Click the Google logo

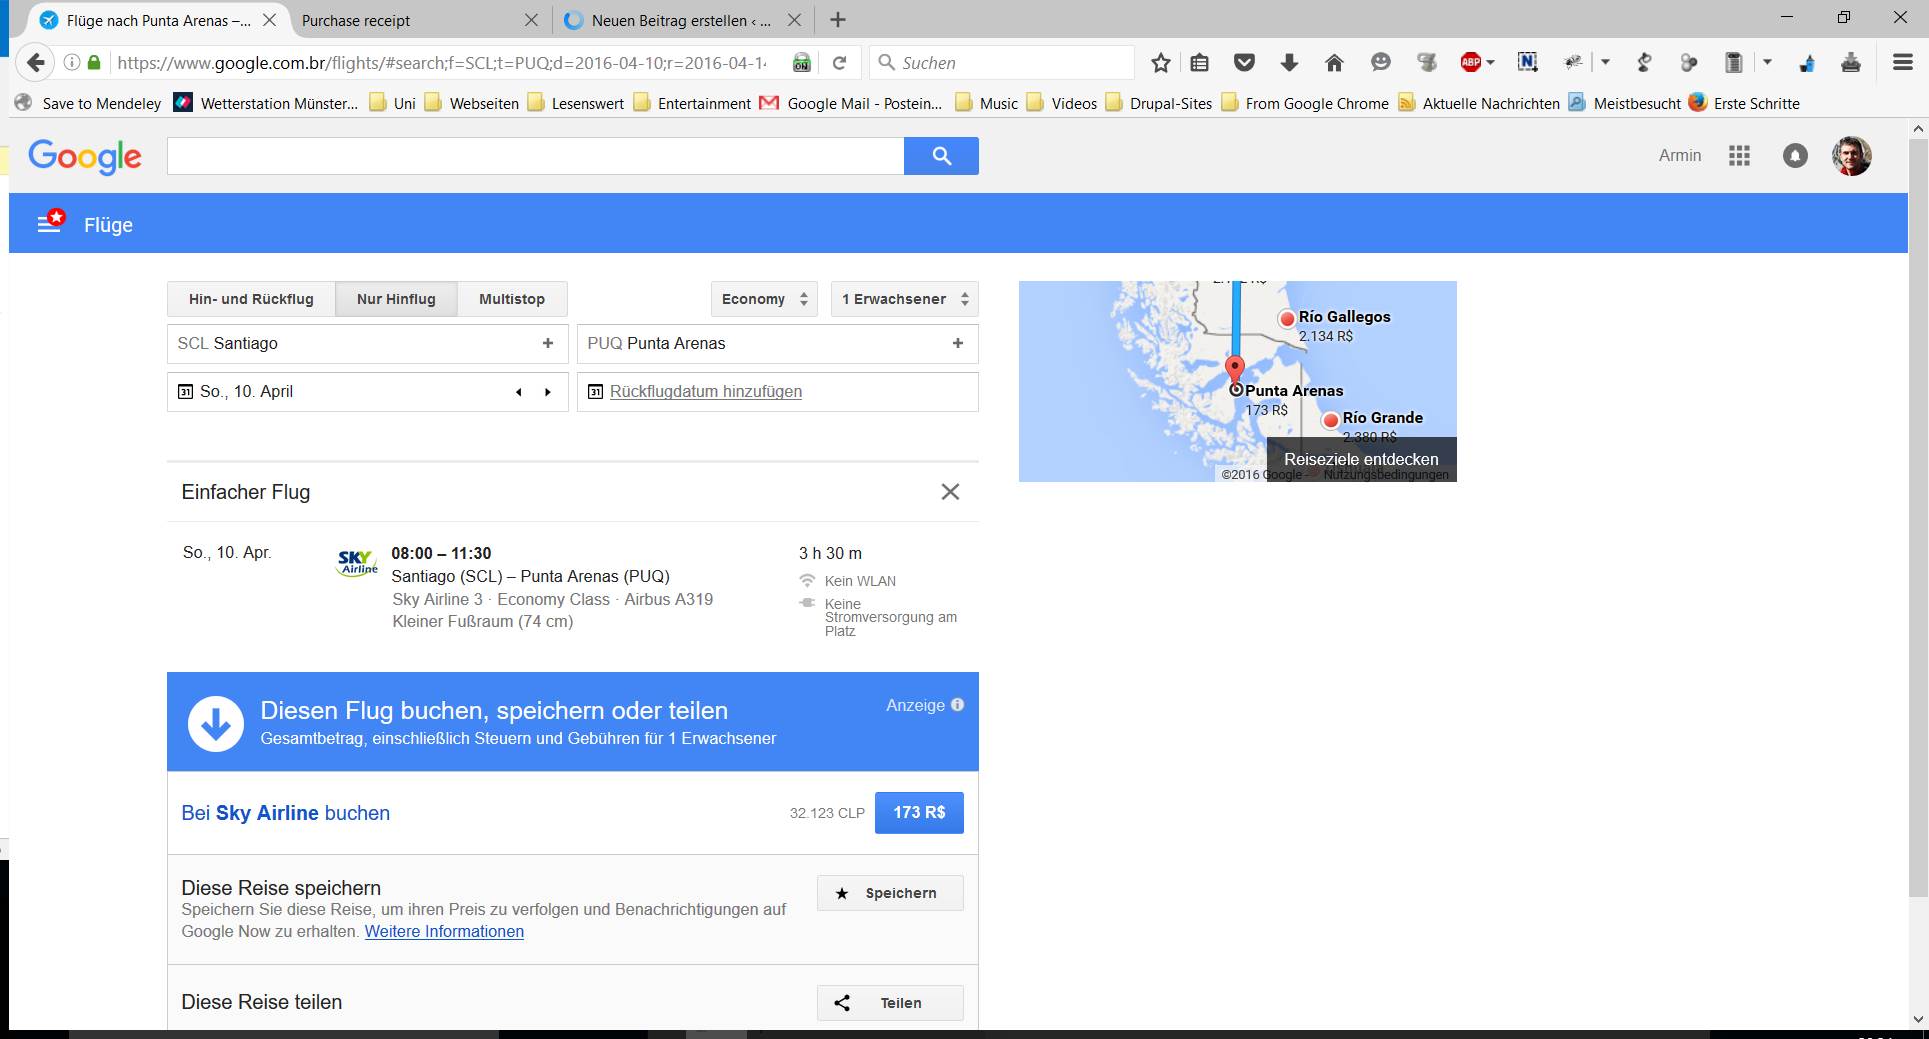coord(85,156)
